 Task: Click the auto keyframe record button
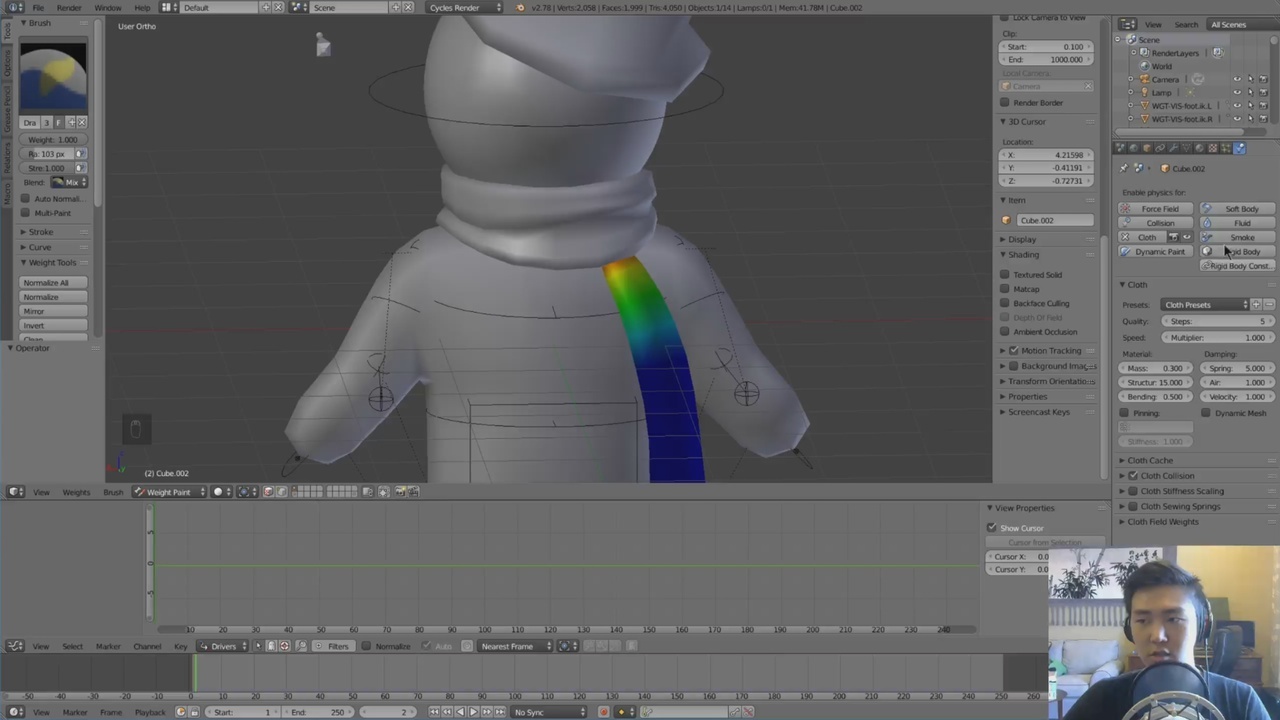603,712
